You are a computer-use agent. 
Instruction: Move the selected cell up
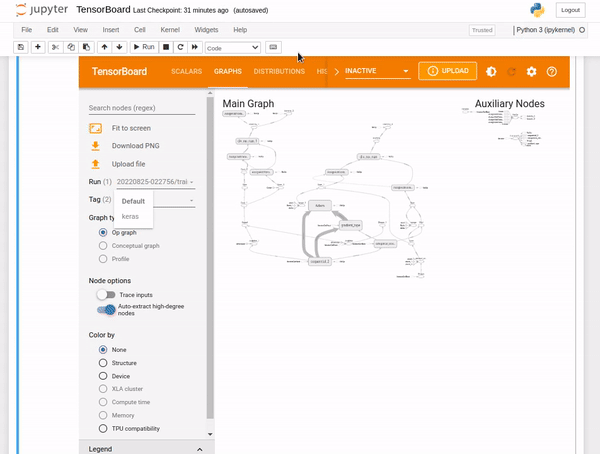pyautogui.click(x=104, y=47)
